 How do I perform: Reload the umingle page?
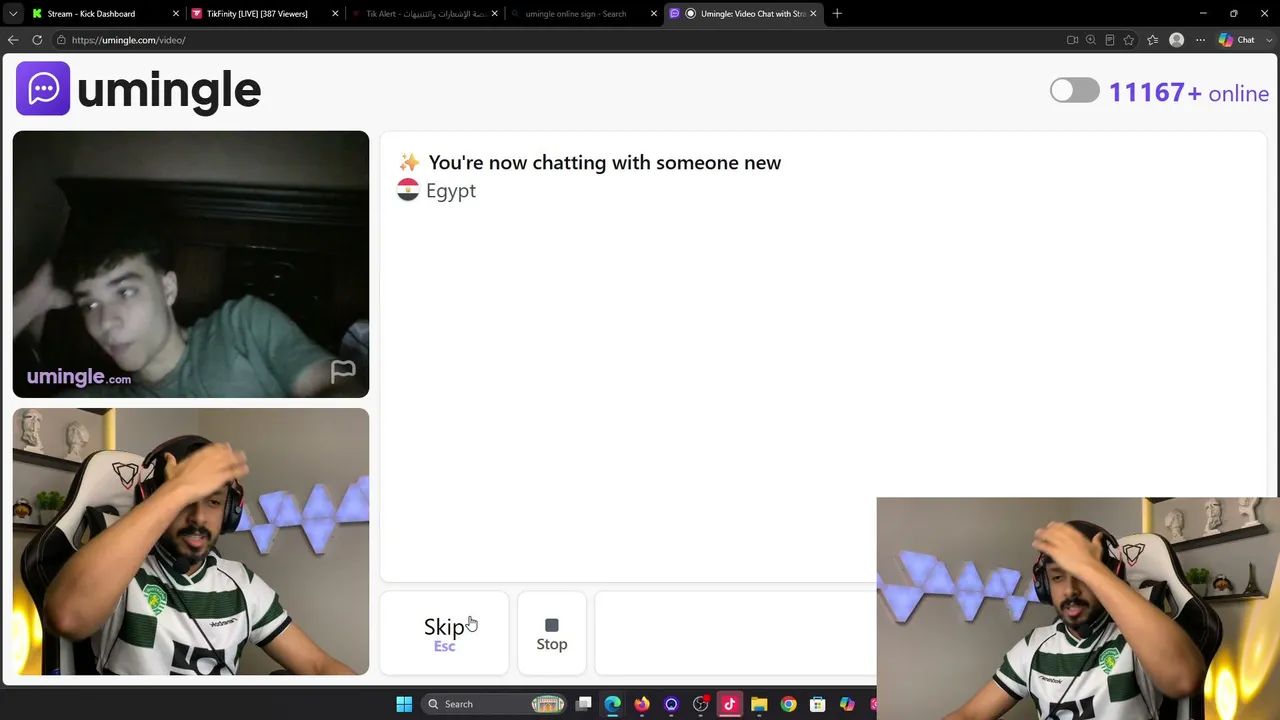37,40
